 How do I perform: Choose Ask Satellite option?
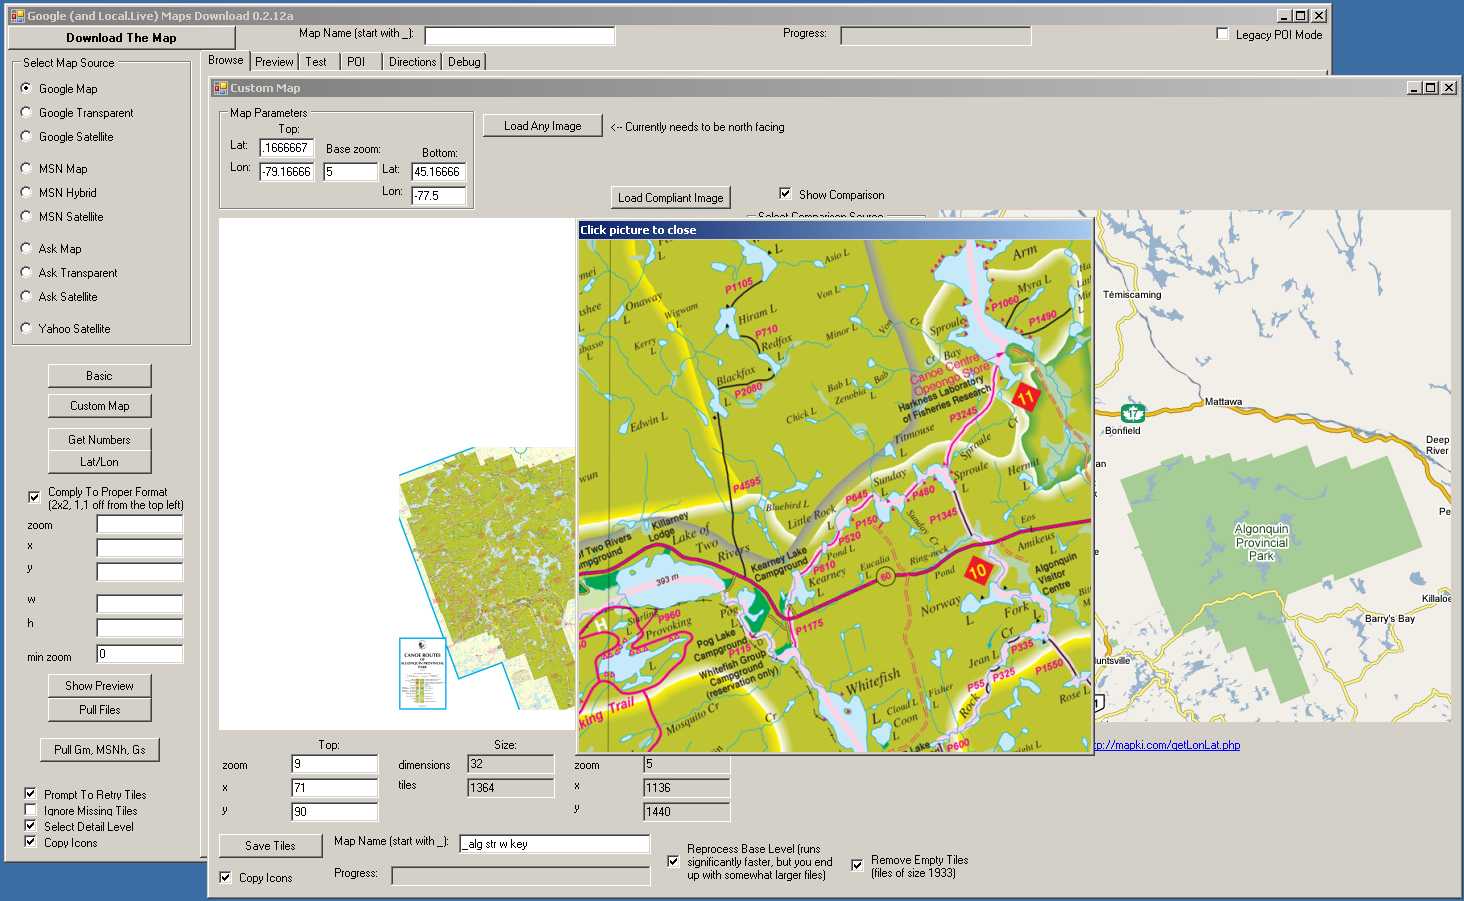tap(26, 296)
